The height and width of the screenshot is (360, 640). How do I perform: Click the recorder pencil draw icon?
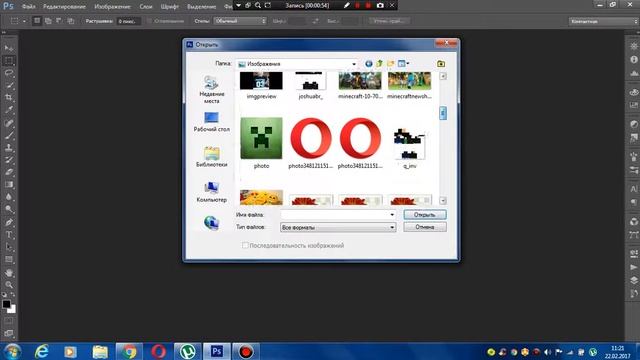point(347,5)
